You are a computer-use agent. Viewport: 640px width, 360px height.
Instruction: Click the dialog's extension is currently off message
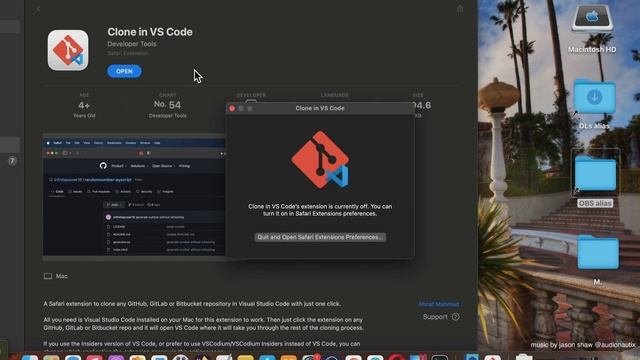point(320,210)
